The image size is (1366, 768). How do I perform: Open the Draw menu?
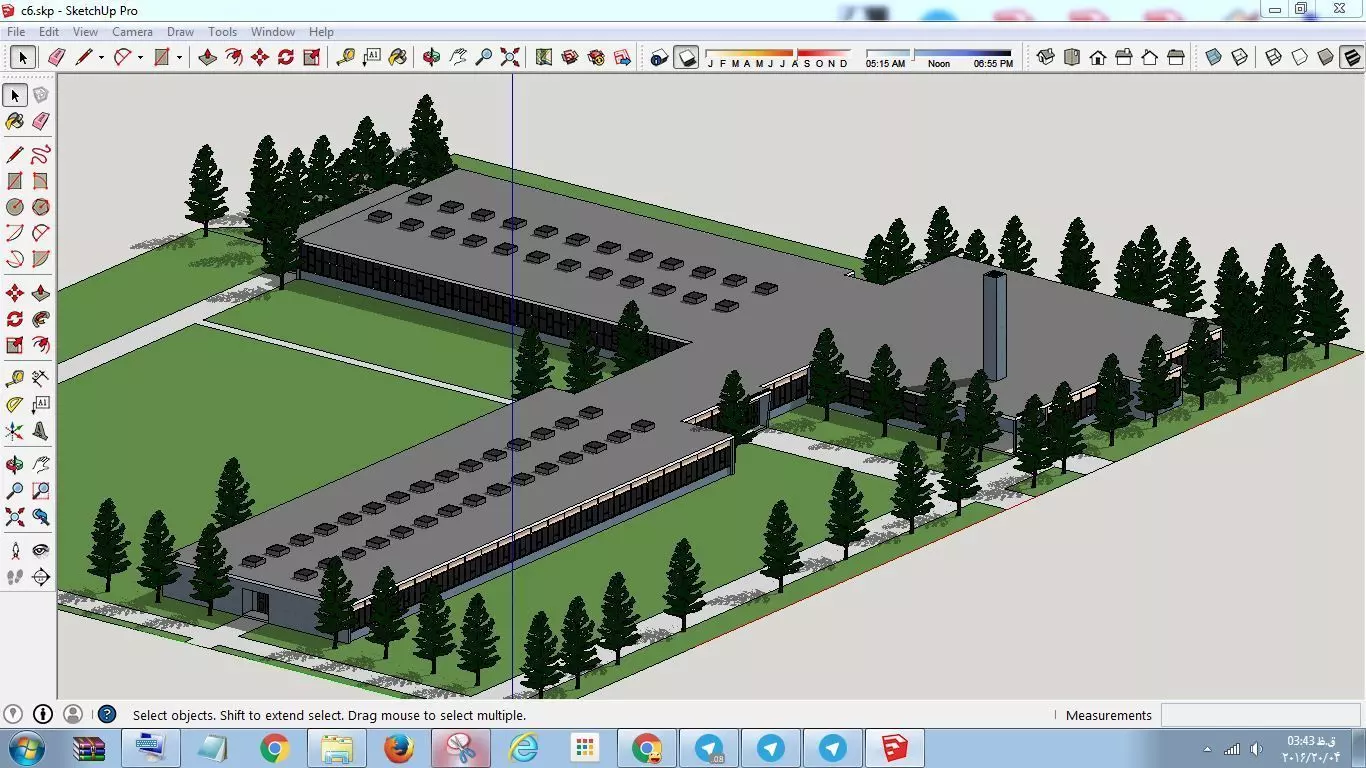[x=180, y=32]
